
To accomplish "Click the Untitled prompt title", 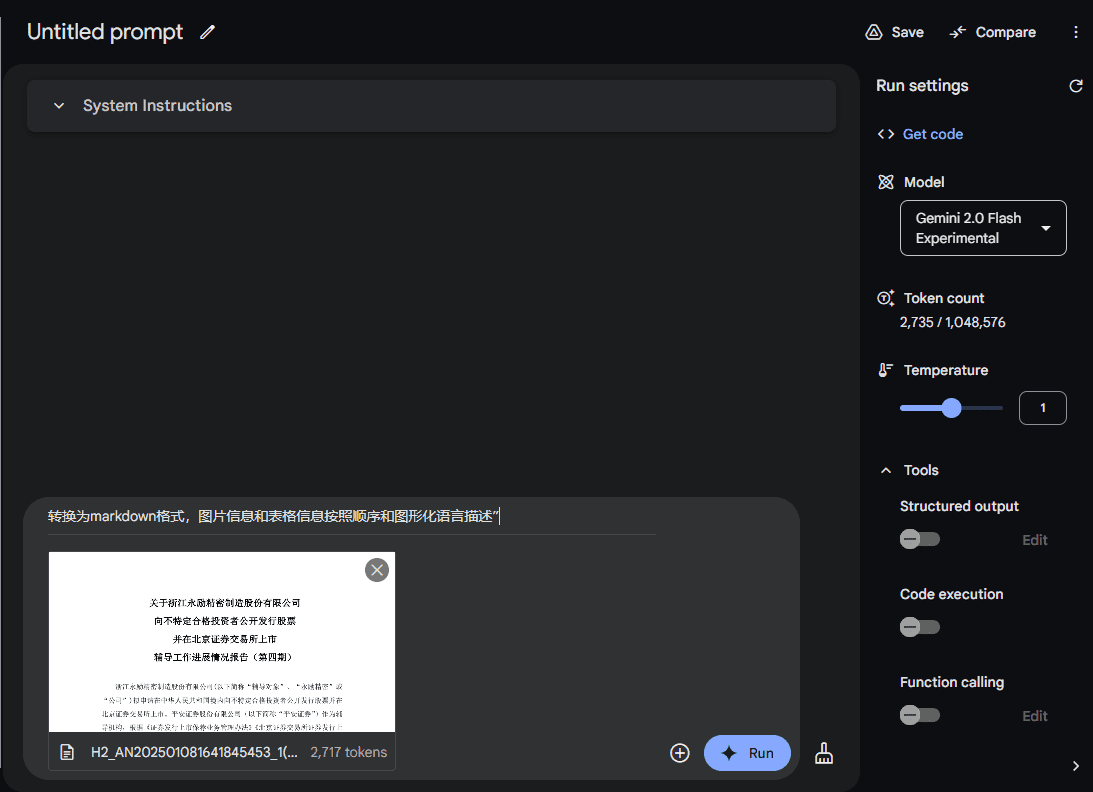I will click(x=105, y=32).
